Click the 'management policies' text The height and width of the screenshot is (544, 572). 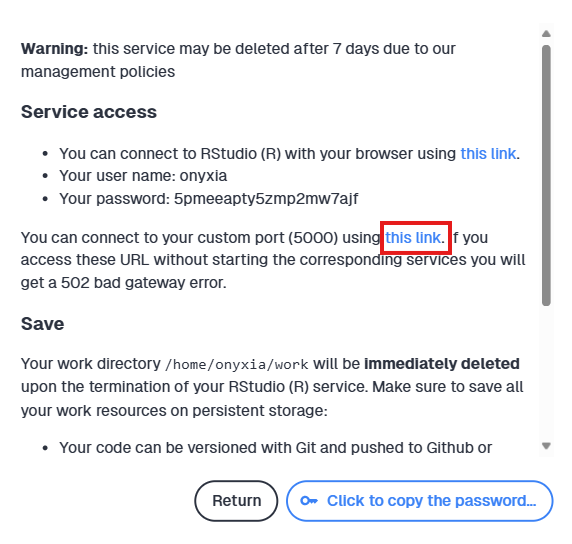[98, 72]
